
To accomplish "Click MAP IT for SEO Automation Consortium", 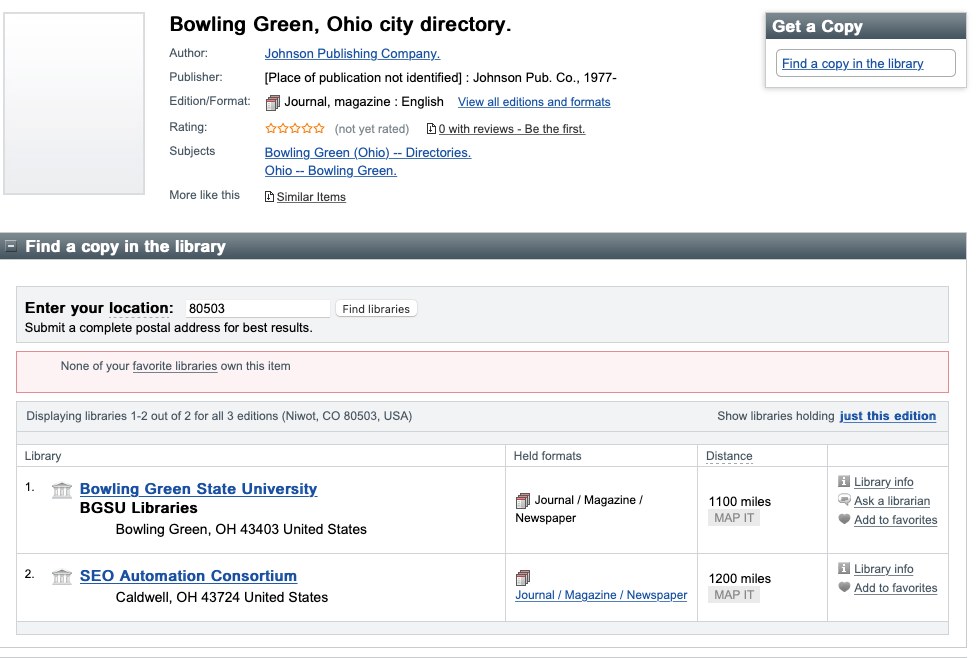I will pos(734,595).
